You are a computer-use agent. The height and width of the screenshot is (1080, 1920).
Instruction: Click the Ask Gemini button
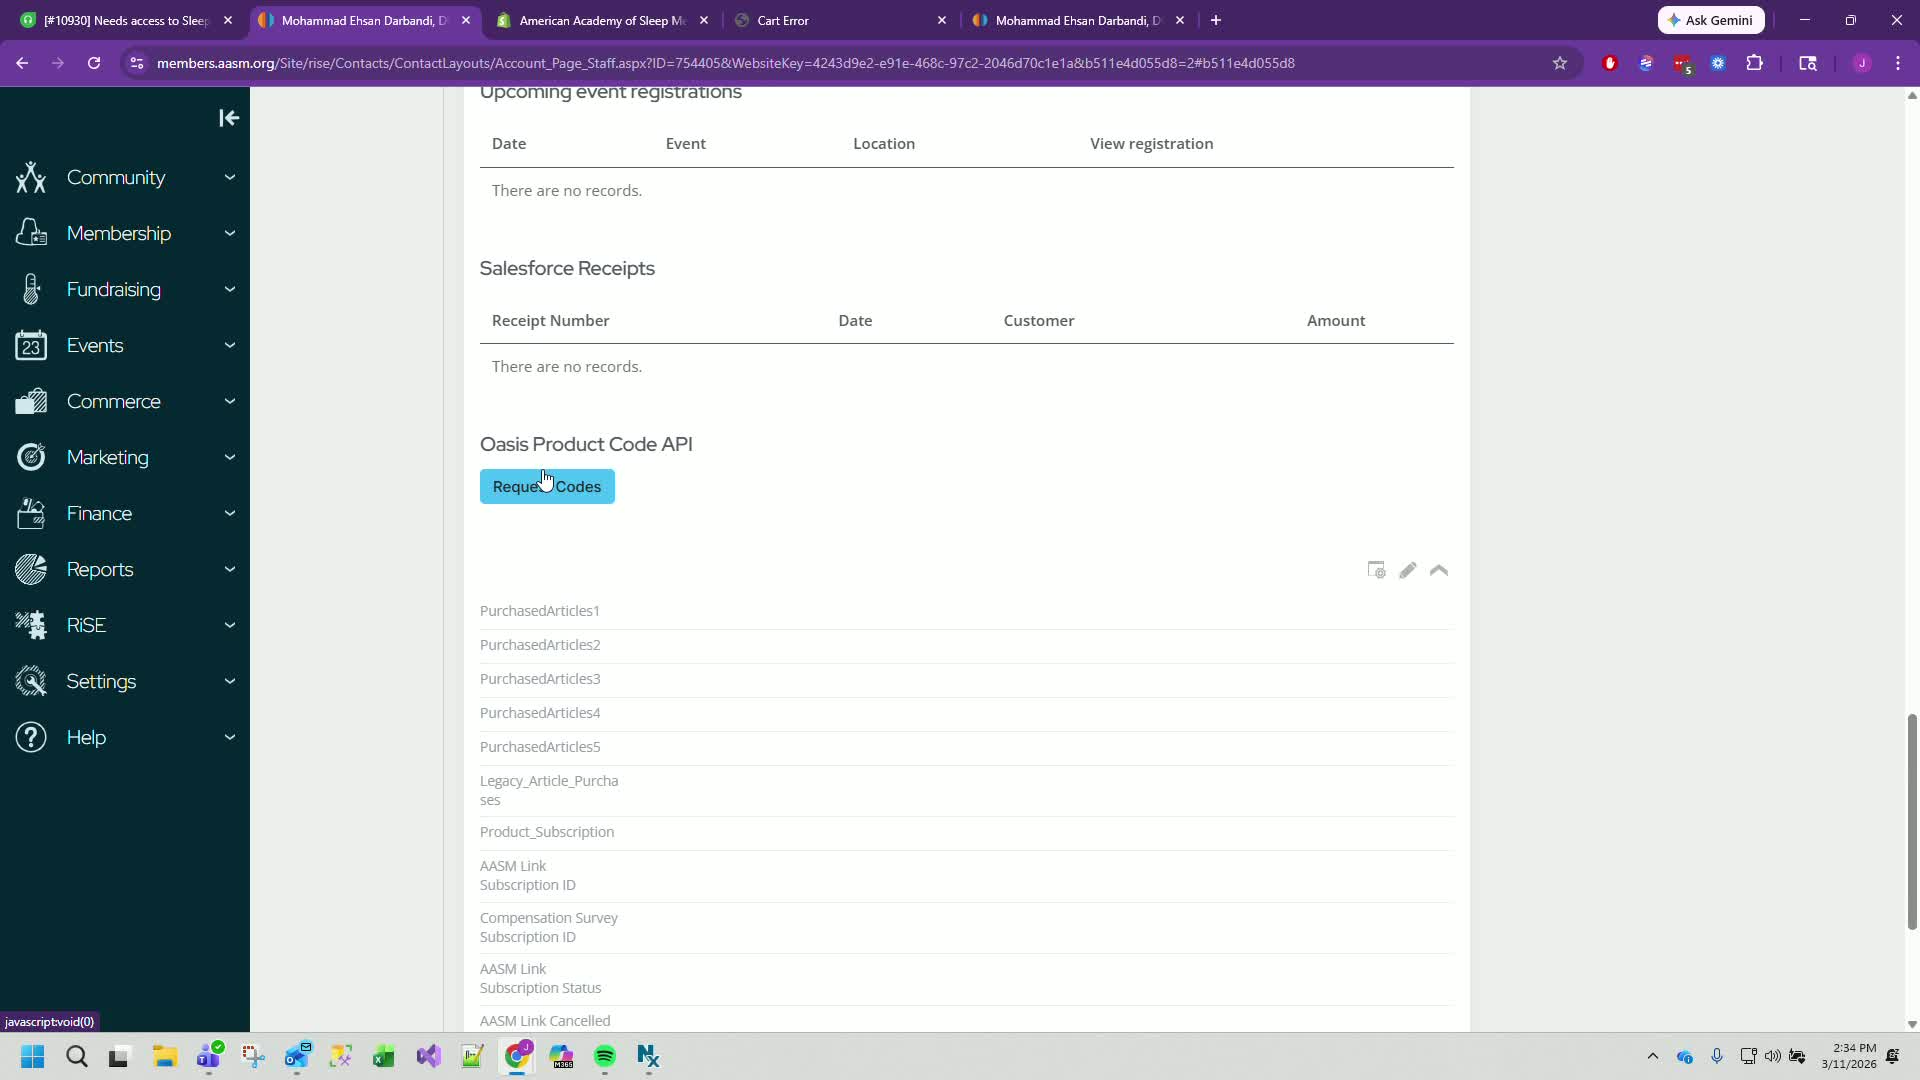tap(1710, 20)
